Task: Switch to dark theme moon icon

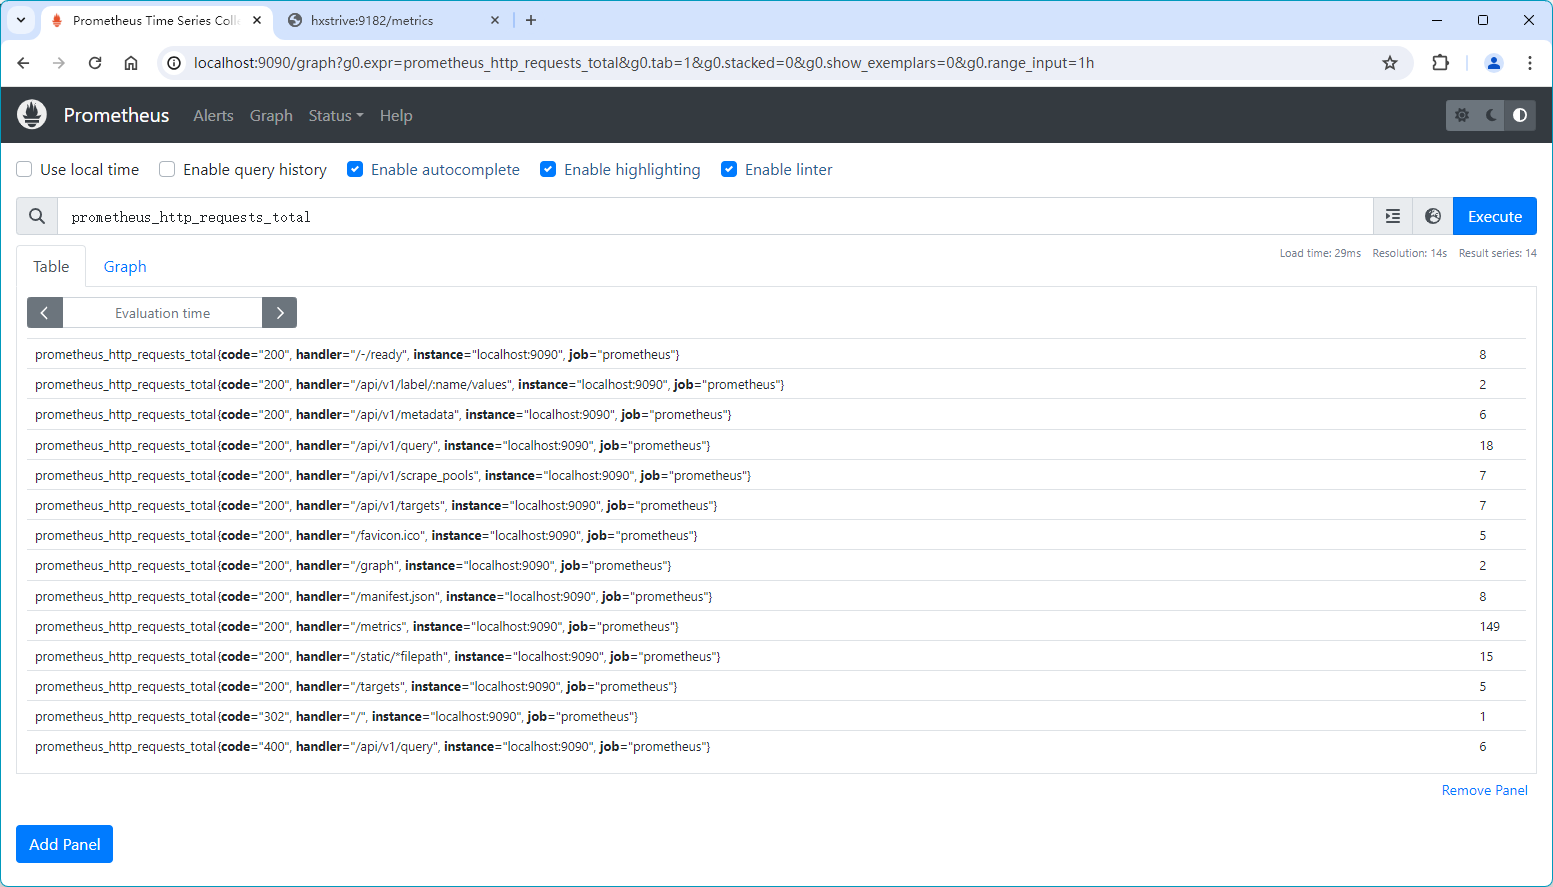Action: pos(1491,115)
